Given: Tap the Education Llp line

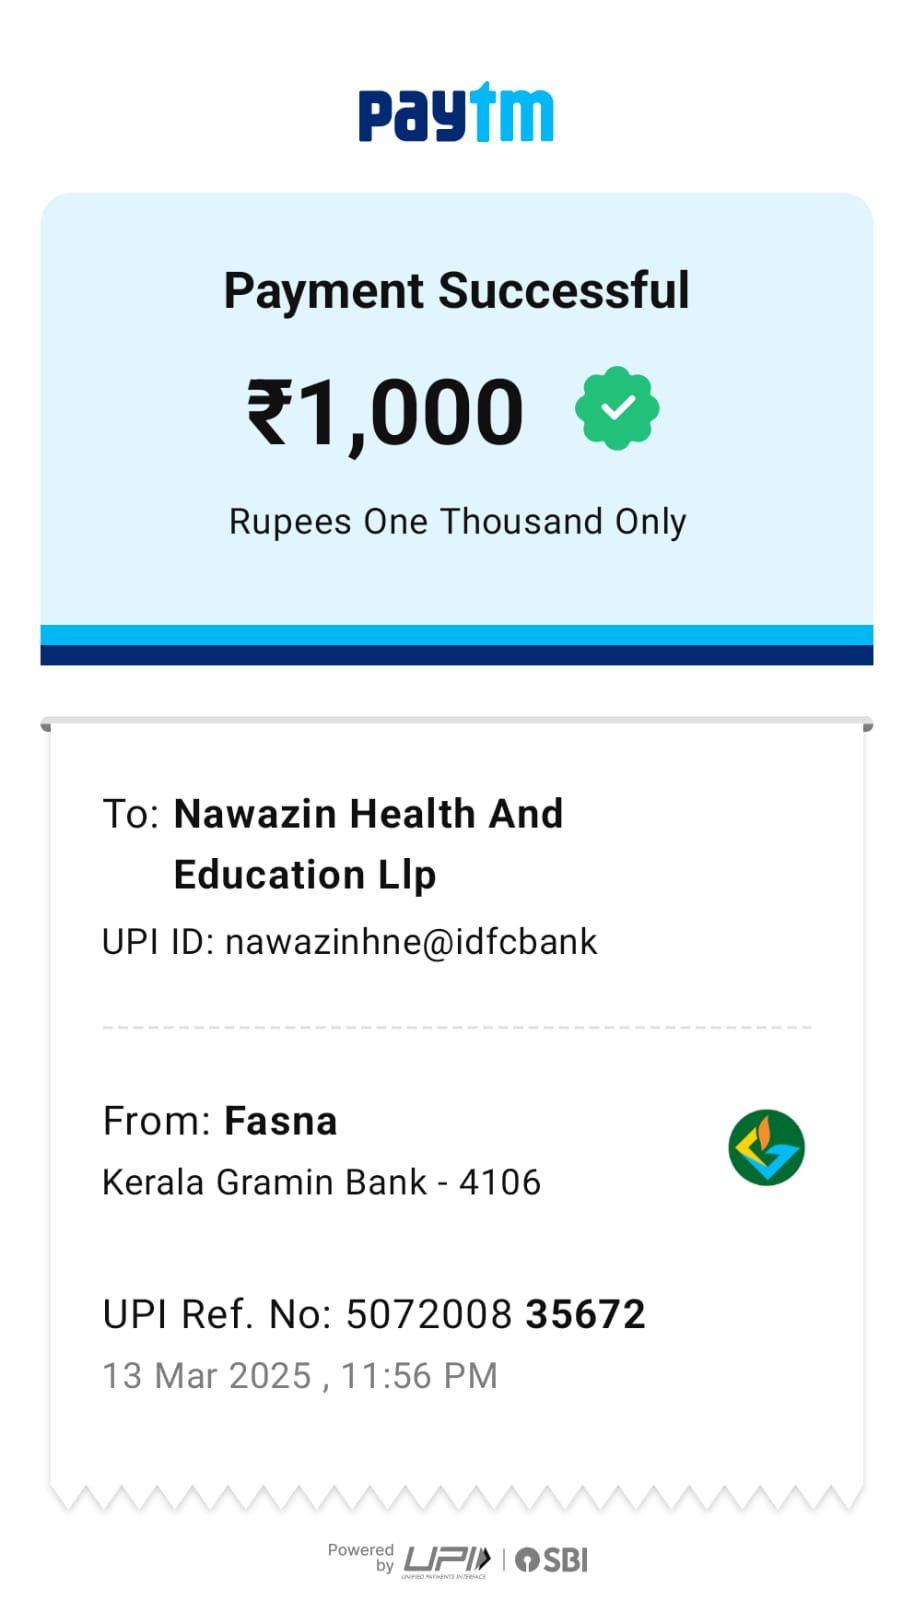Looking at the screenshot, I should pos(305,875).
